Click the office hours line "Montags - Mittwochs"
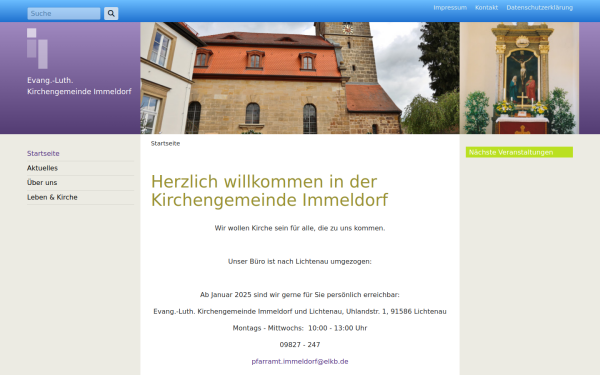 [x=300, y=328]
